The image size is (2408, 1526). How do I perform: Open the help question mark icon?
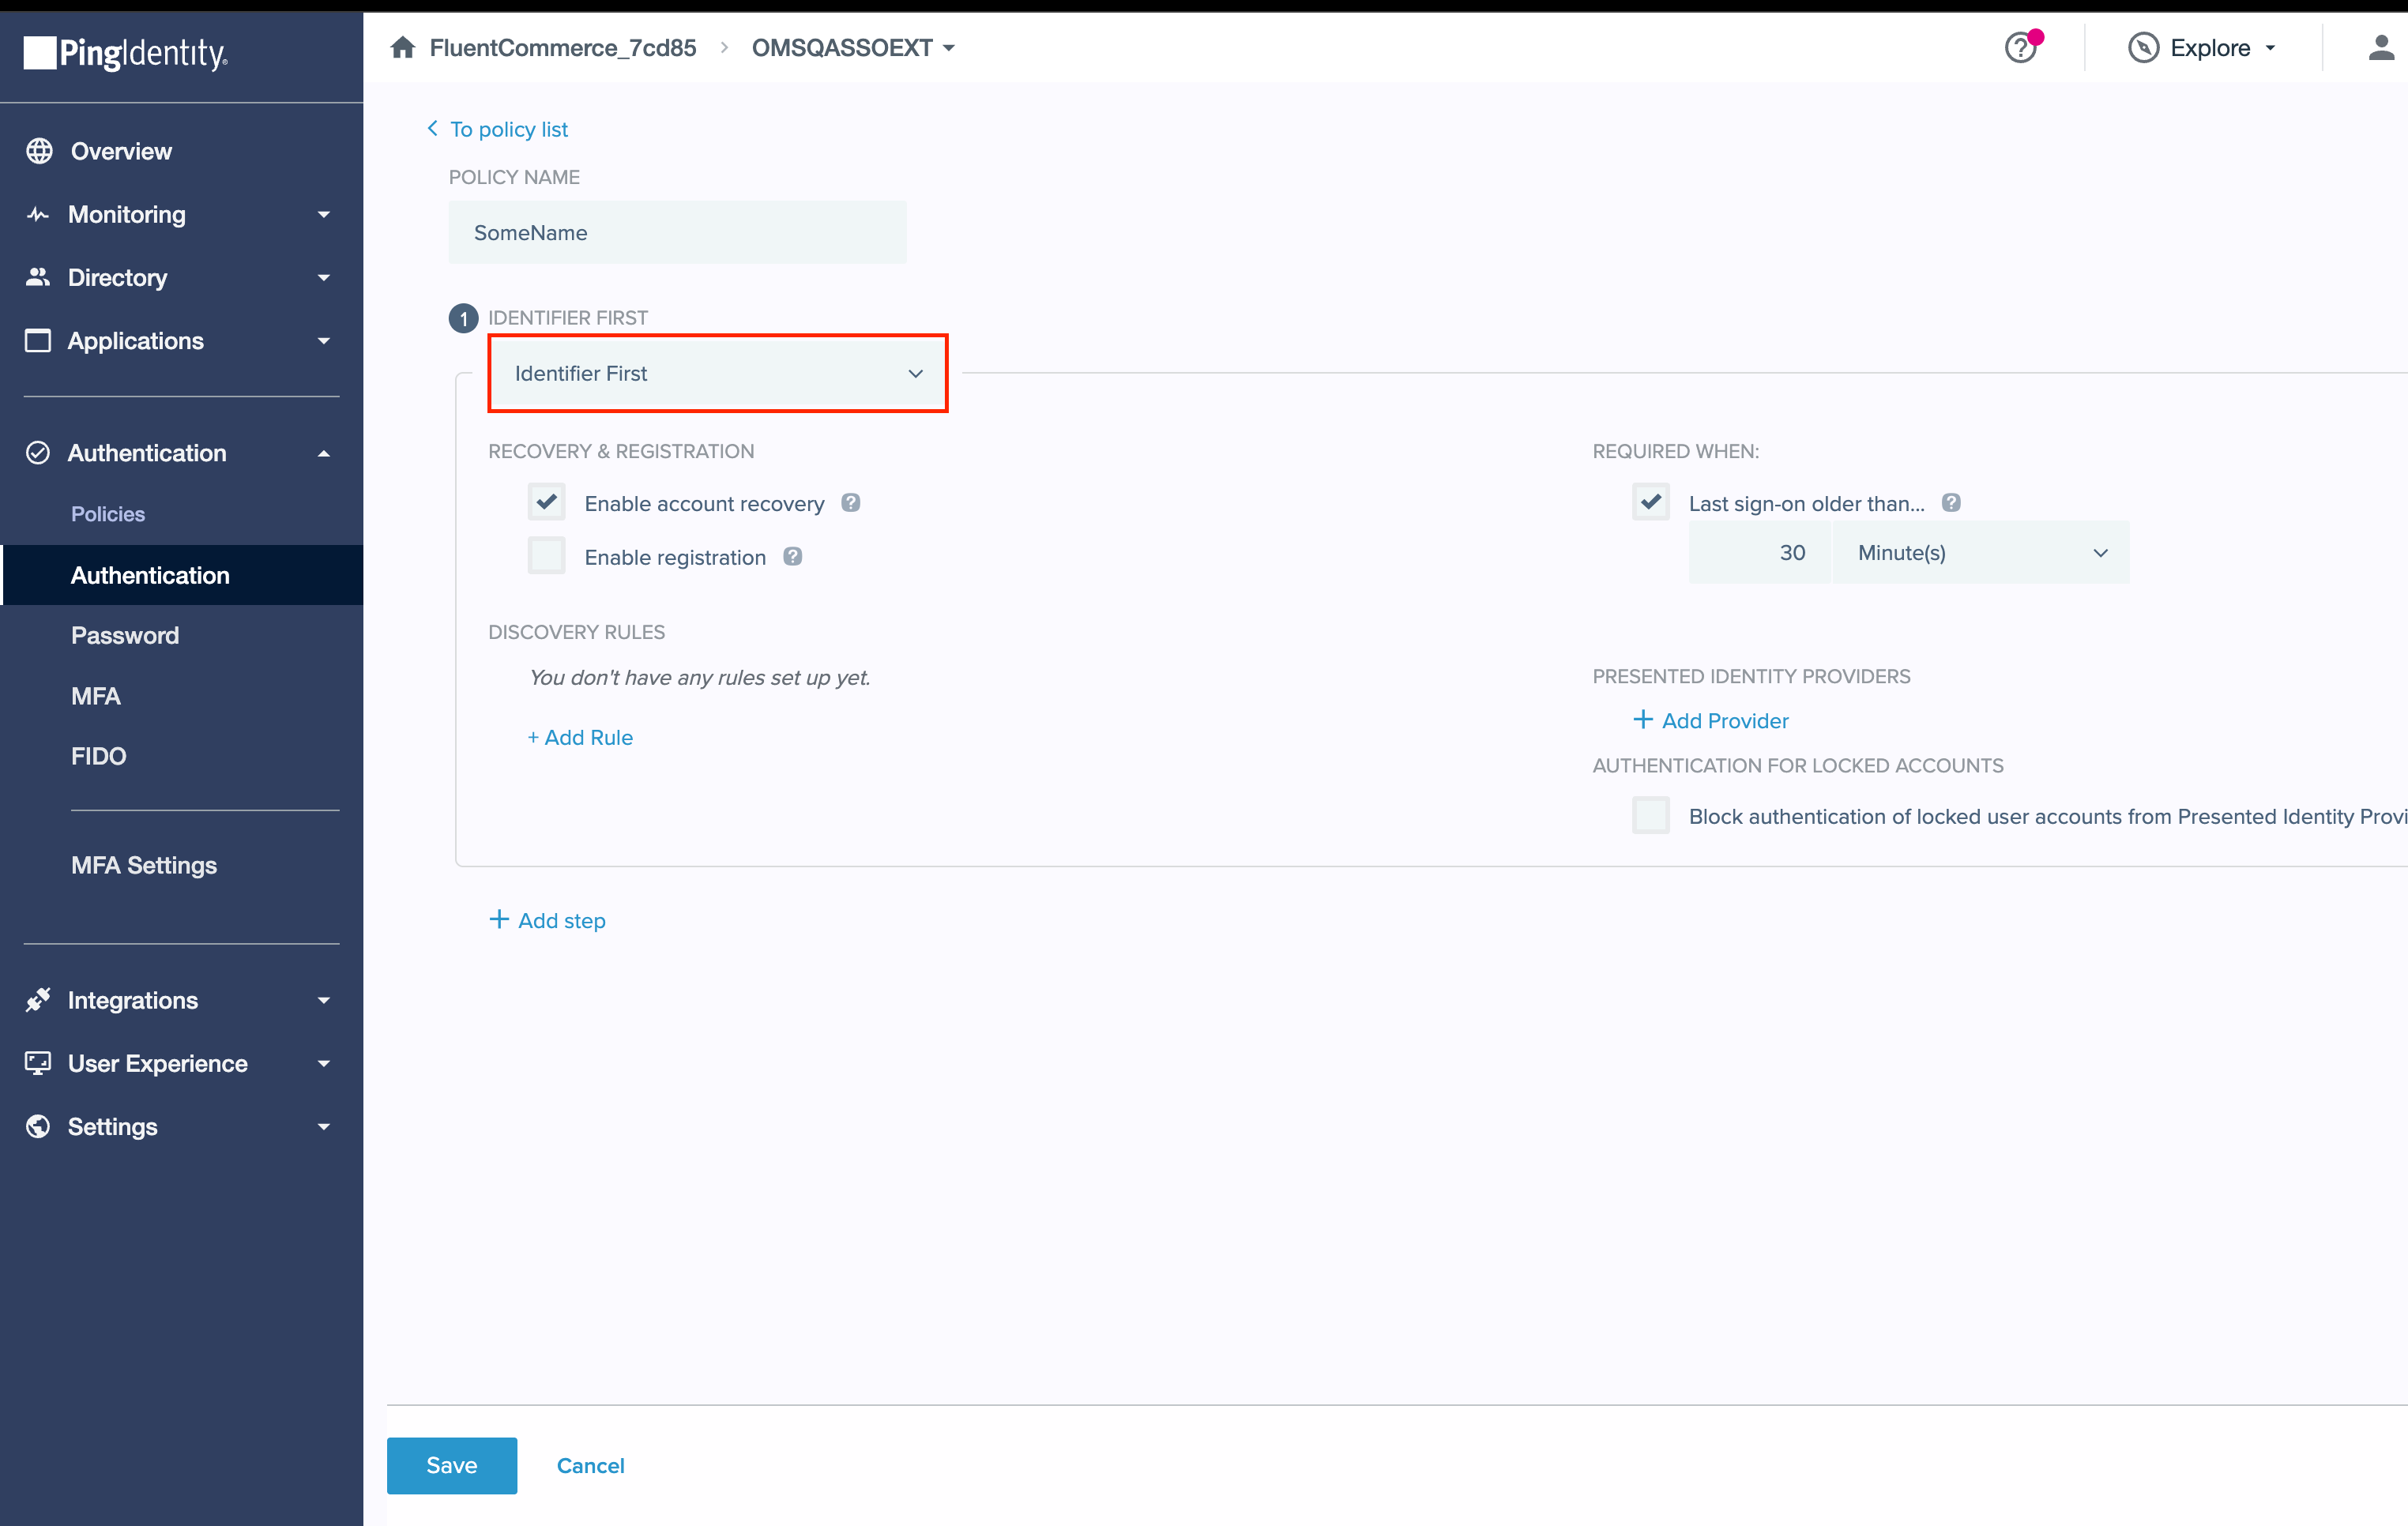pyautogui.click(x=2020, y=47)
